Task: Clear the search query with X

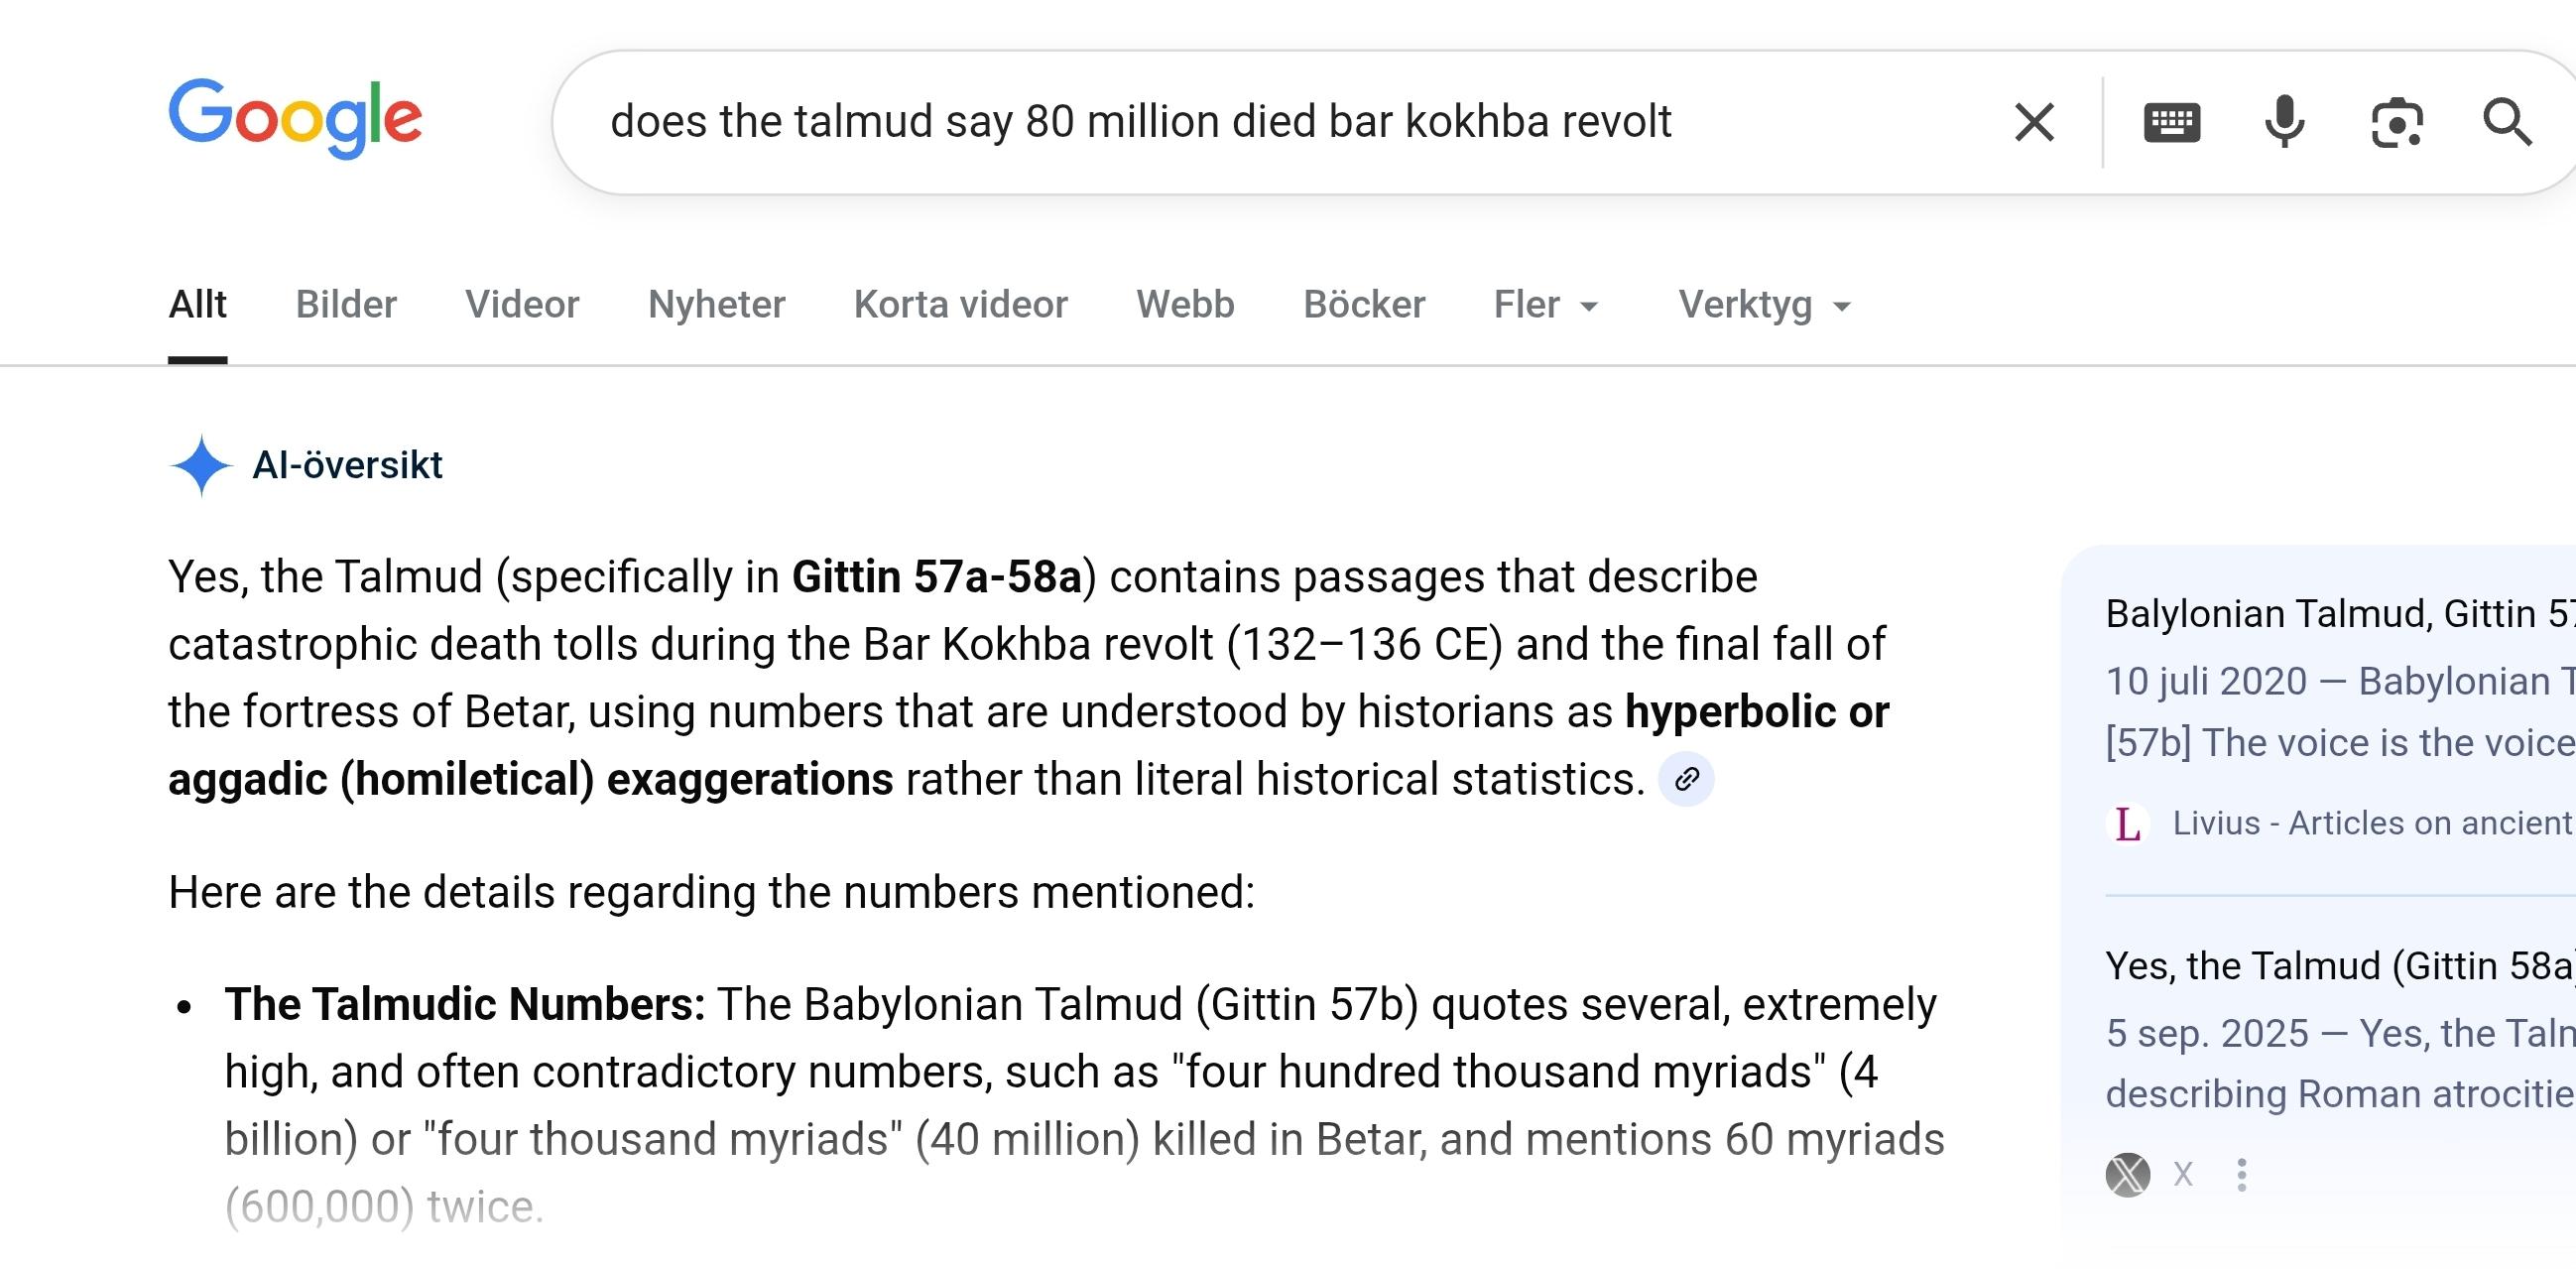Action: (x=2034, y=123)
